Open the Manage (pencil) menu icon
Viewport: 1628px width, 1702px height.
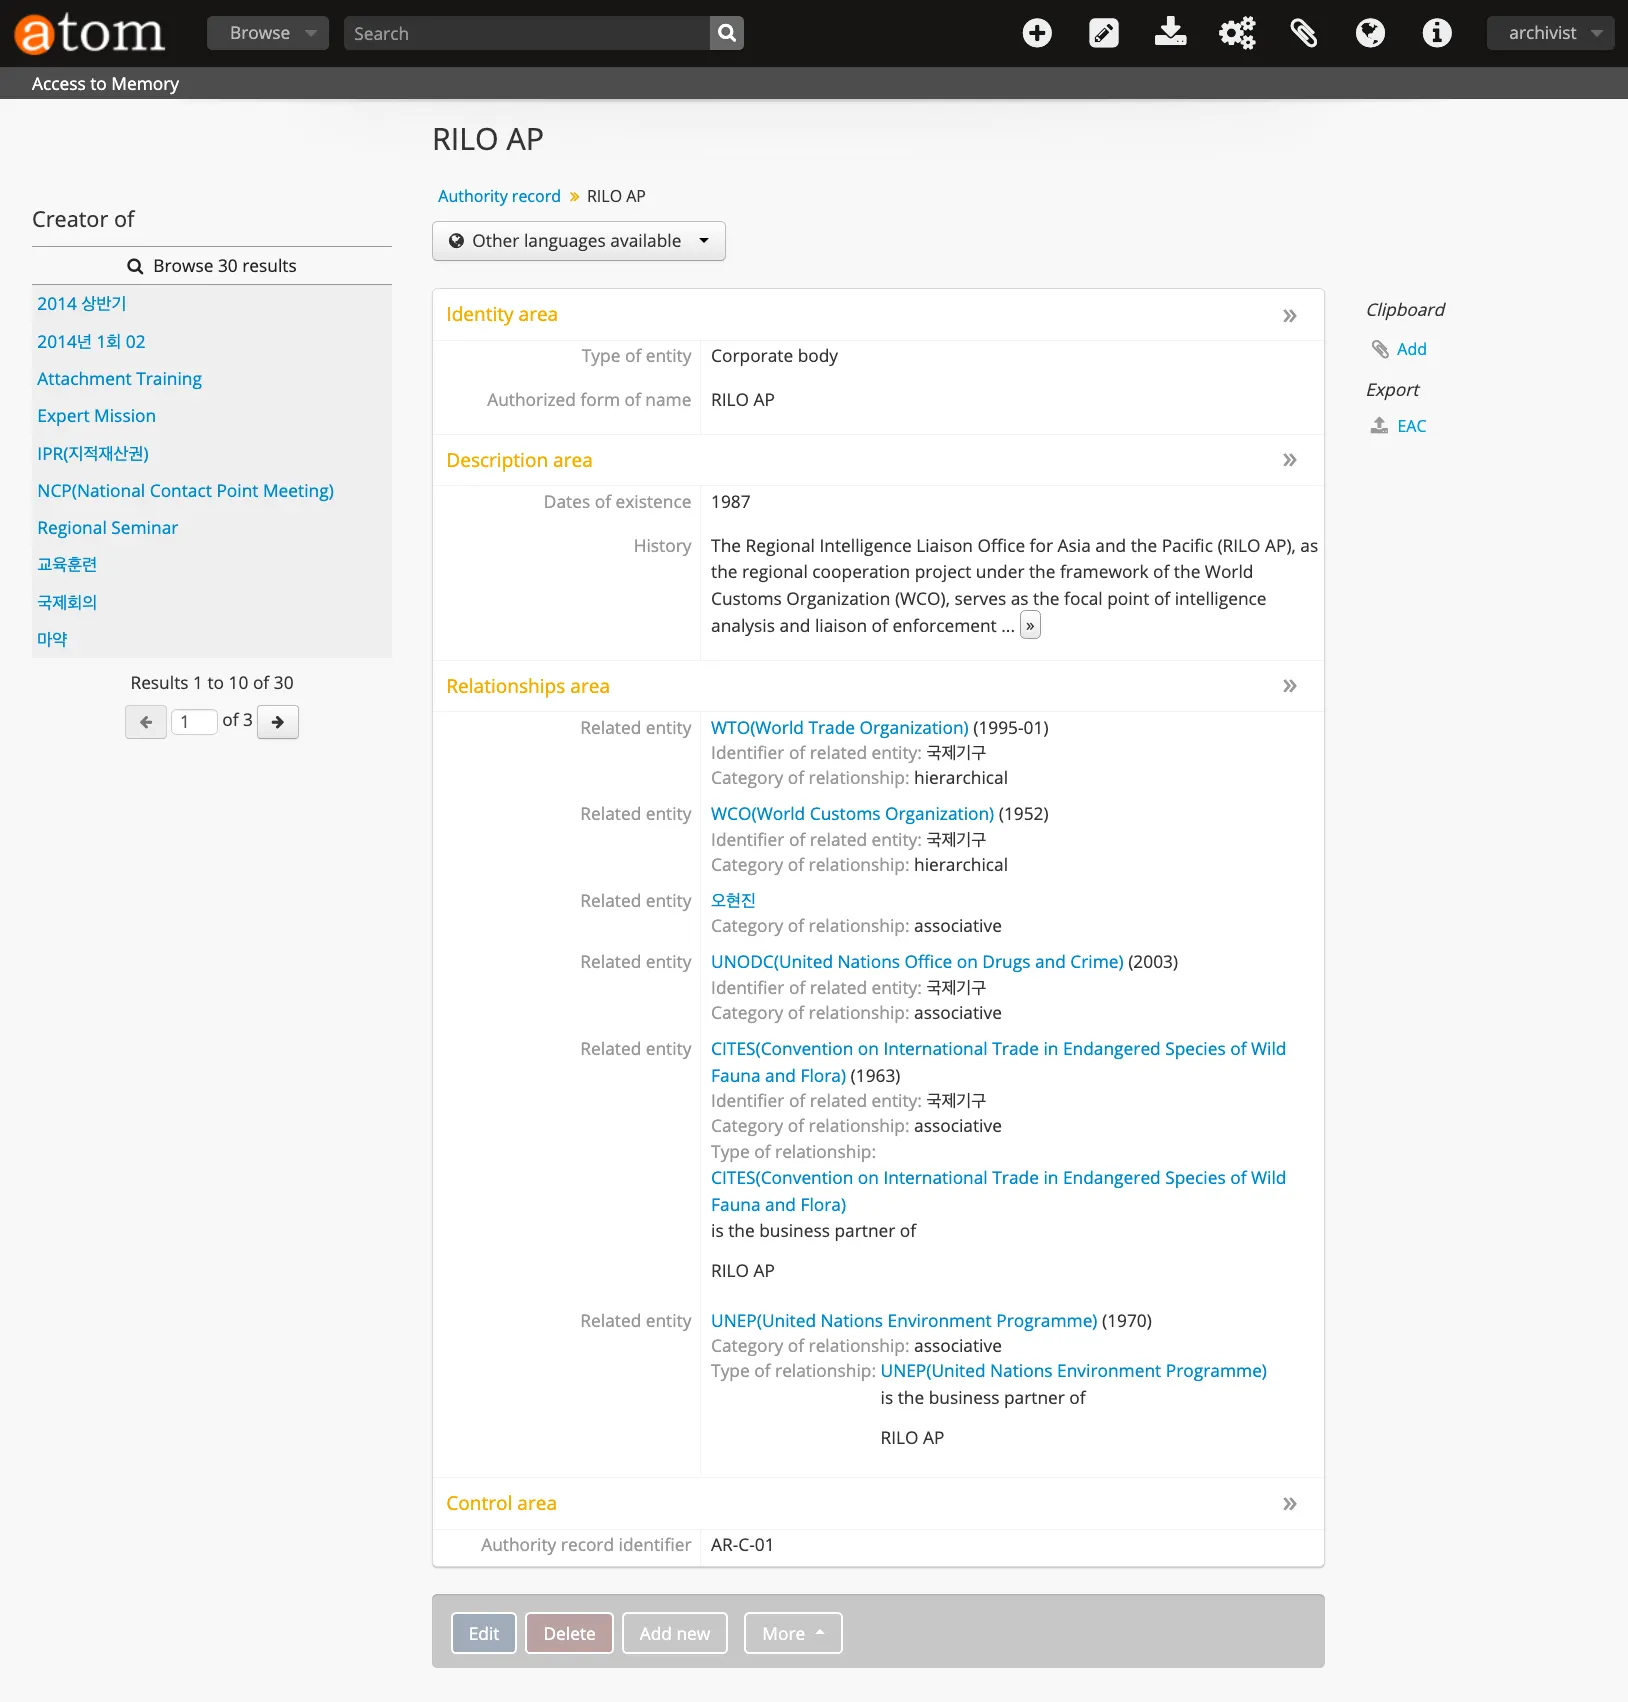point(1104,33)
